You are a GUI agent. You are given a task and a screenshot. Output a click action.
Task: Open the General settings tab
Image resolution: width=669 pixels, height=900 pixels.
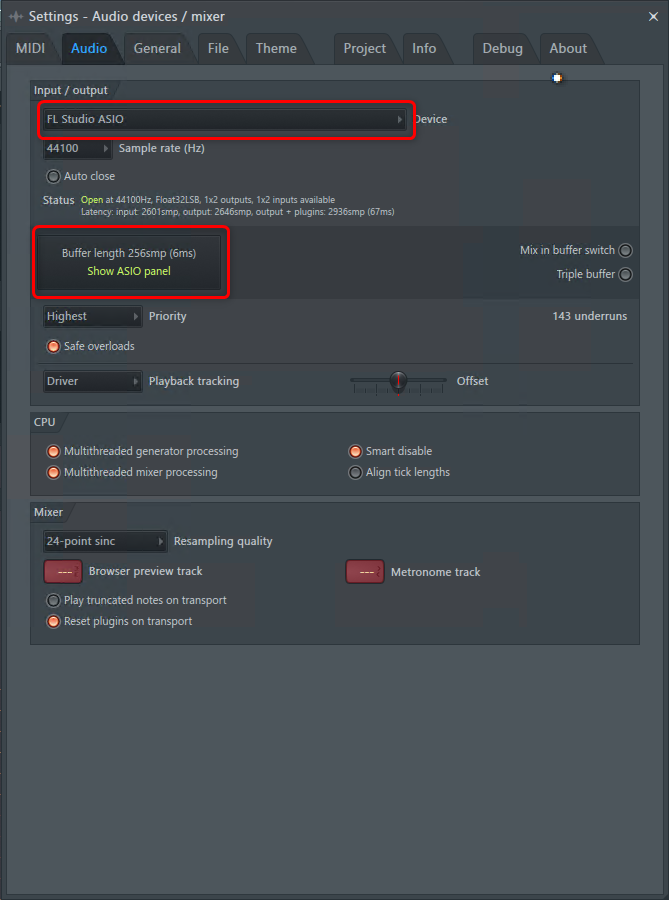point(157,48)
